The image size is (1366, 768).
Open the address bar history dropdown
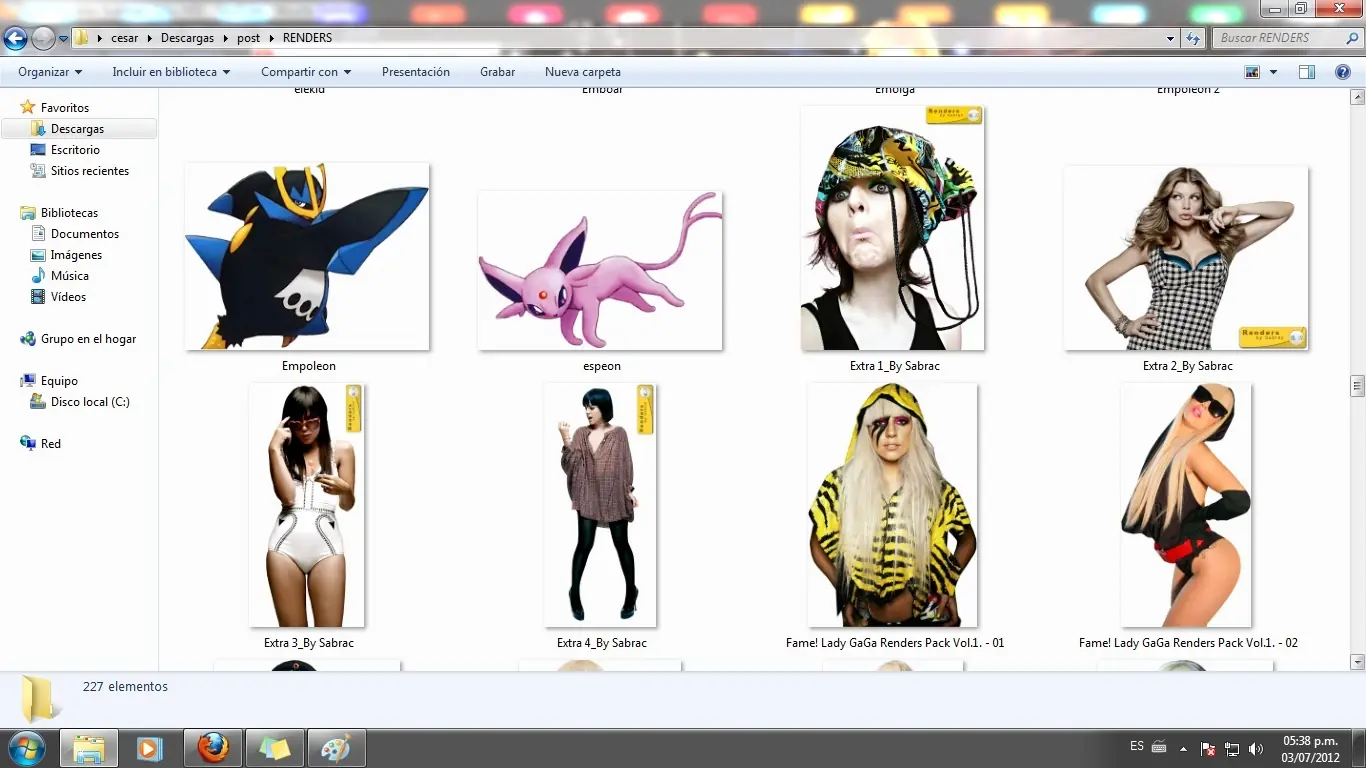click(x=1171, y=38)
